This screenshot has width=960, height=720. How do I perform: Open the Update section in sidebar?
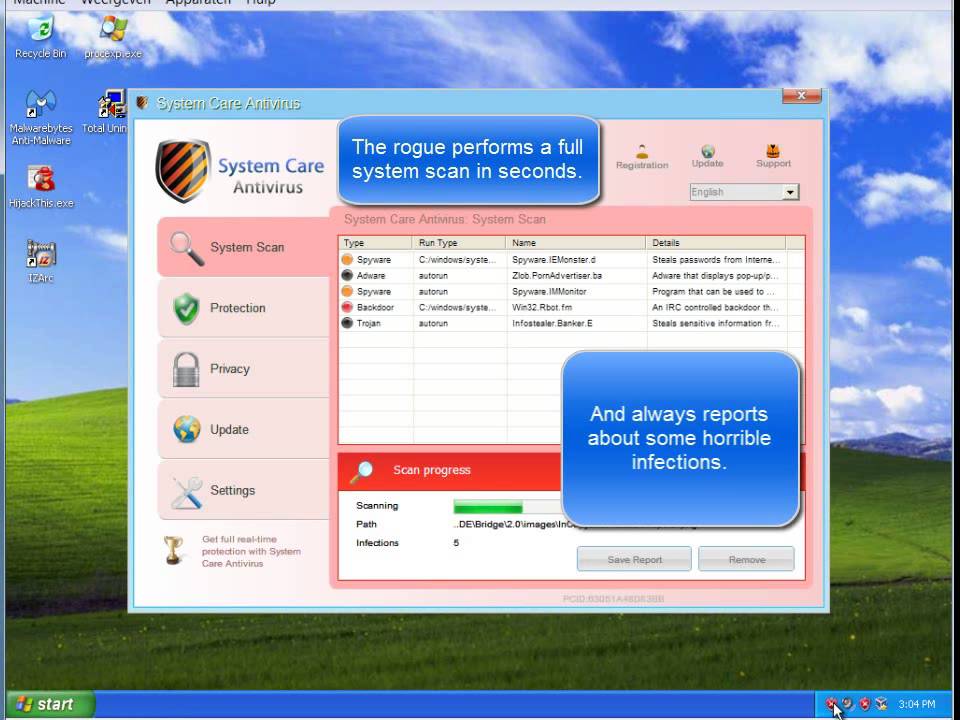tap(243, 429)
